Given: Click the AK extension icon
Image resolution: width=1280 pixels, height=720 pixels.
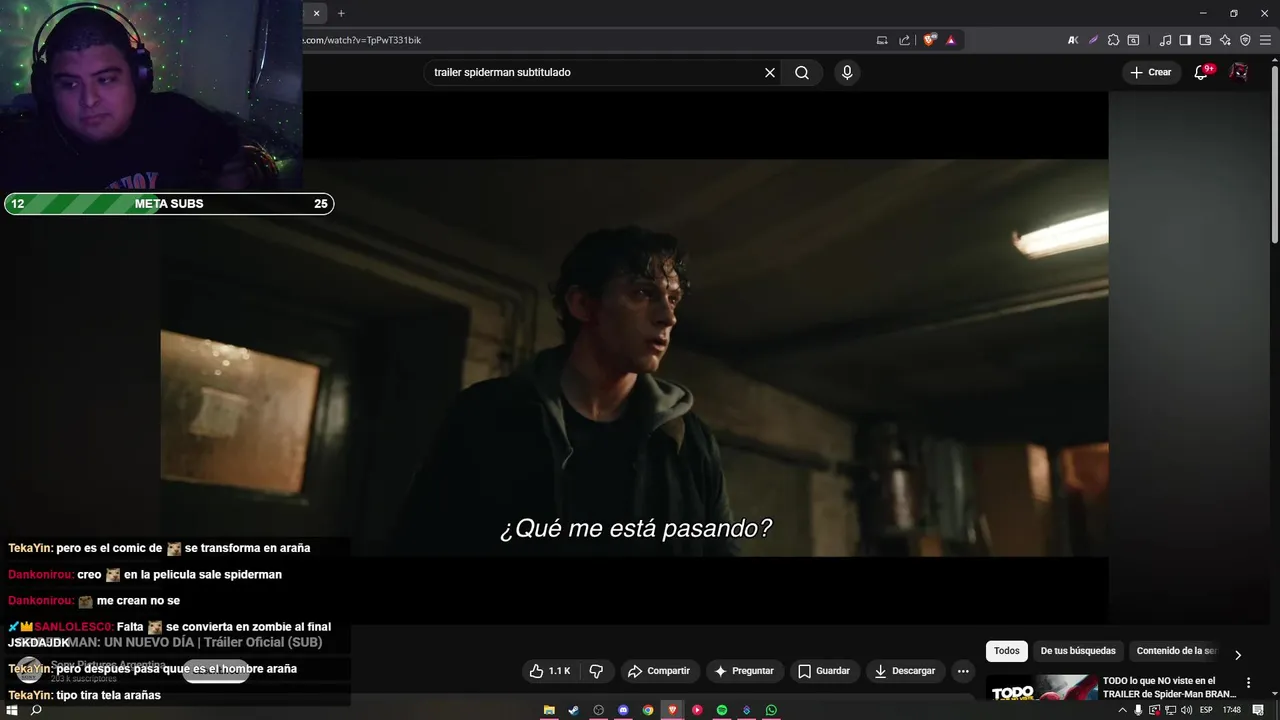Looking at the screenshot, I should [1073, 40].
